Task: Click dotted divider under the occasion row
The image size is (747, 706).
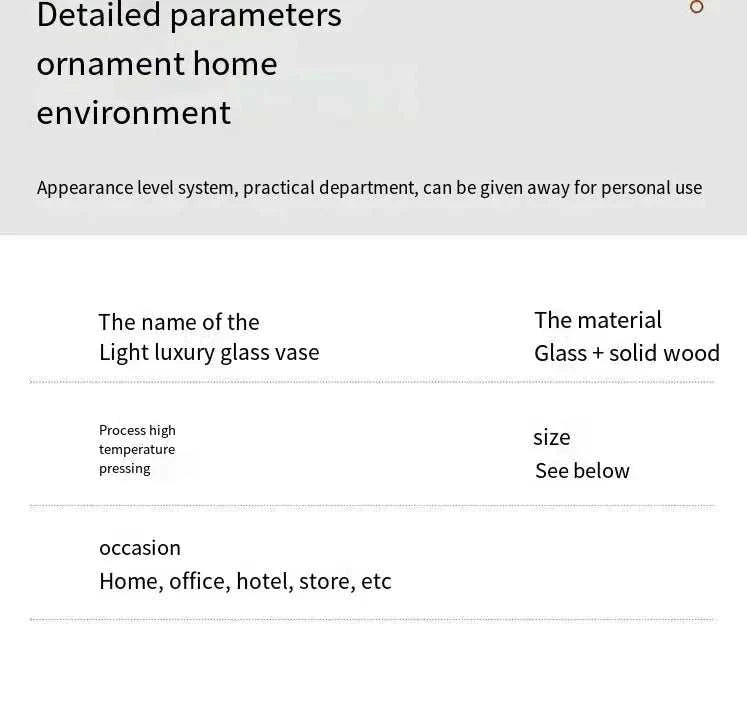Action: point(372,620)
